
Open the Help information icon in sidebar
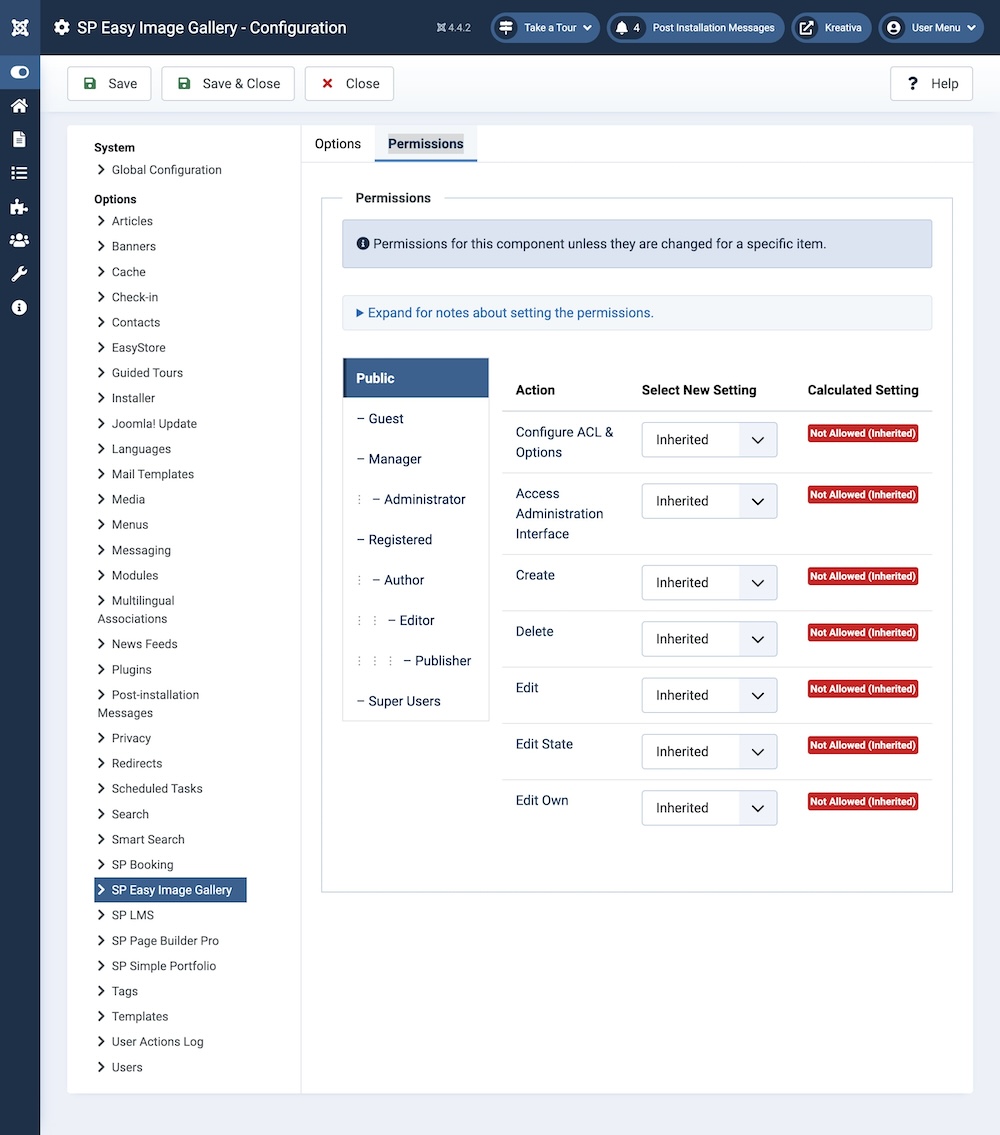[19, 308]
